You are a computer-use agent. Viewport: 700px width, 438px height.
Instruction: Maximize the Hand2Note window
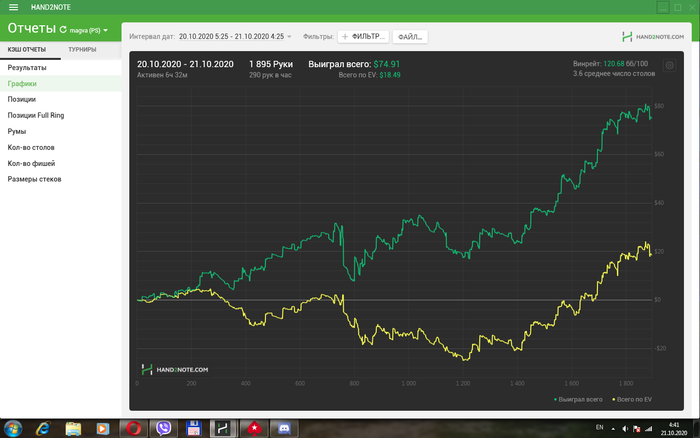[x=678, y=8]
